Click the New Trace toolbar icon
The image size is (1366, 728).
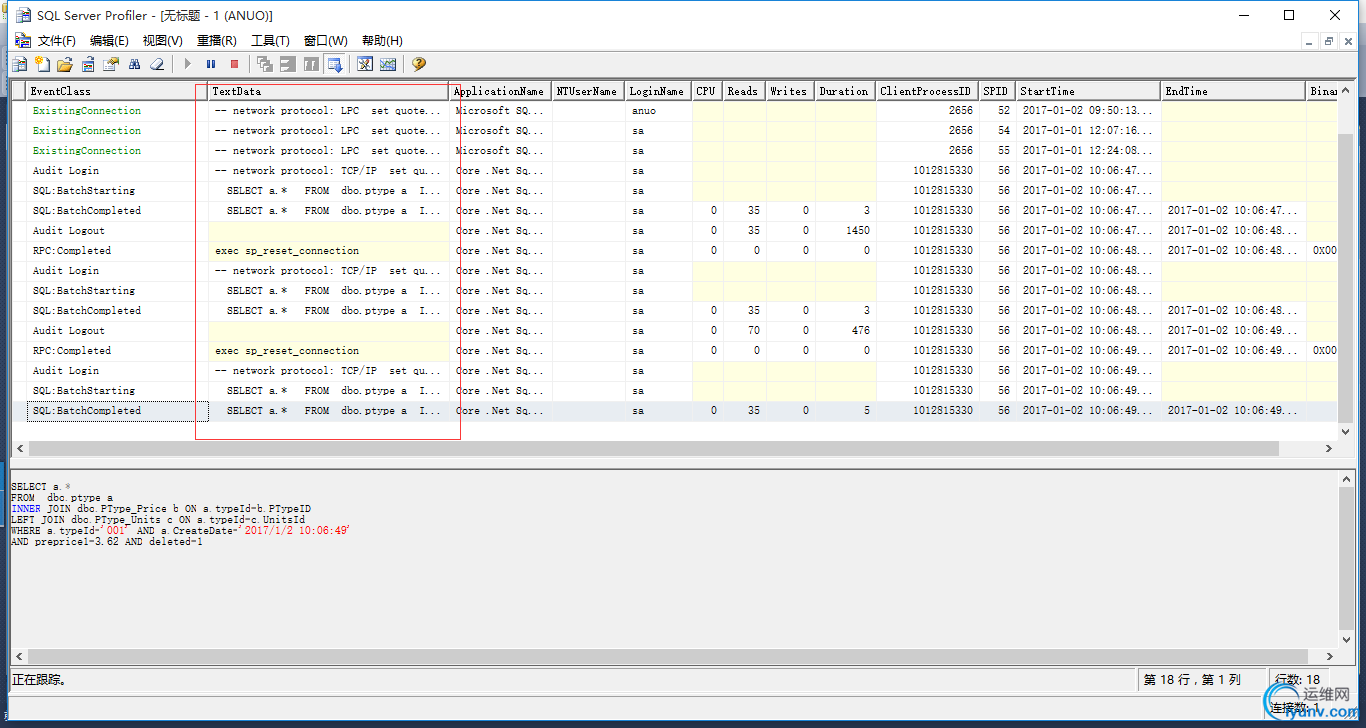19,64
